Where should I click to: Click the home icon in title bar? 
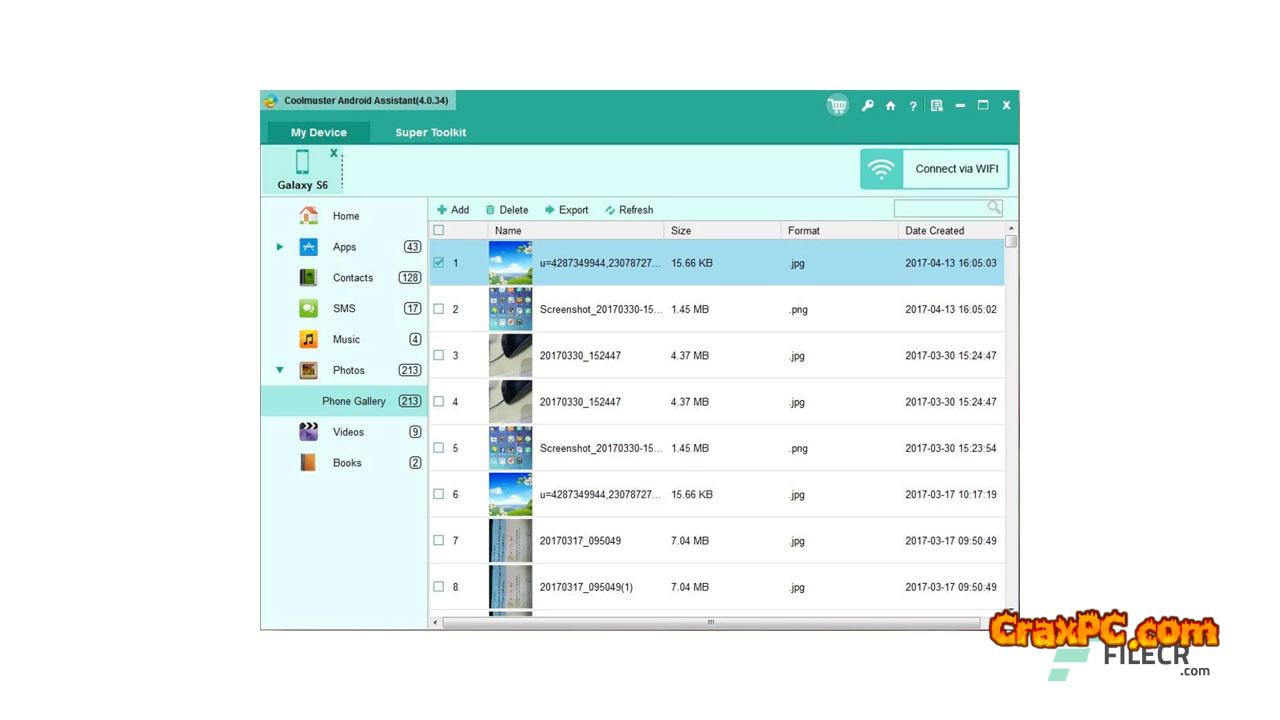coord(890,105)
